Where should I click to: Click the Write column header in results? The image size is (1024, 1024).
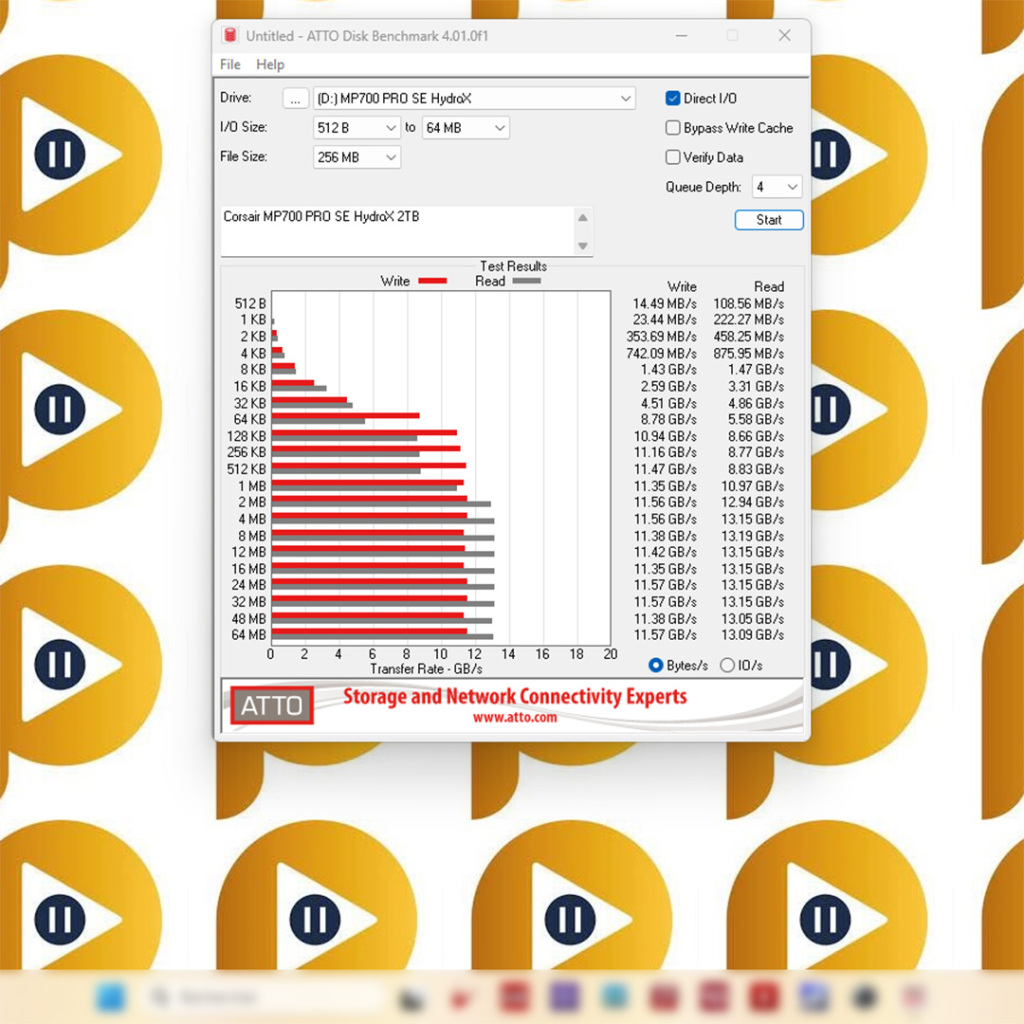click(682, 287)
